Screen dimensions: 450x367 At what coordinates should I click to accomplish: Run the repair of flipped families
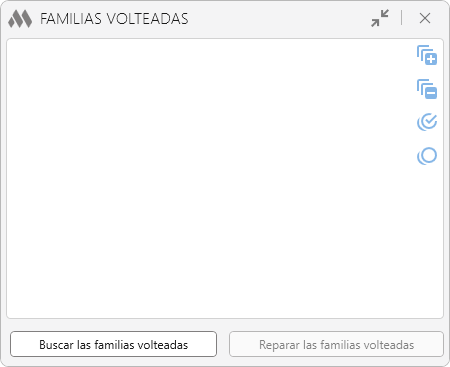[x=336, y=344]
